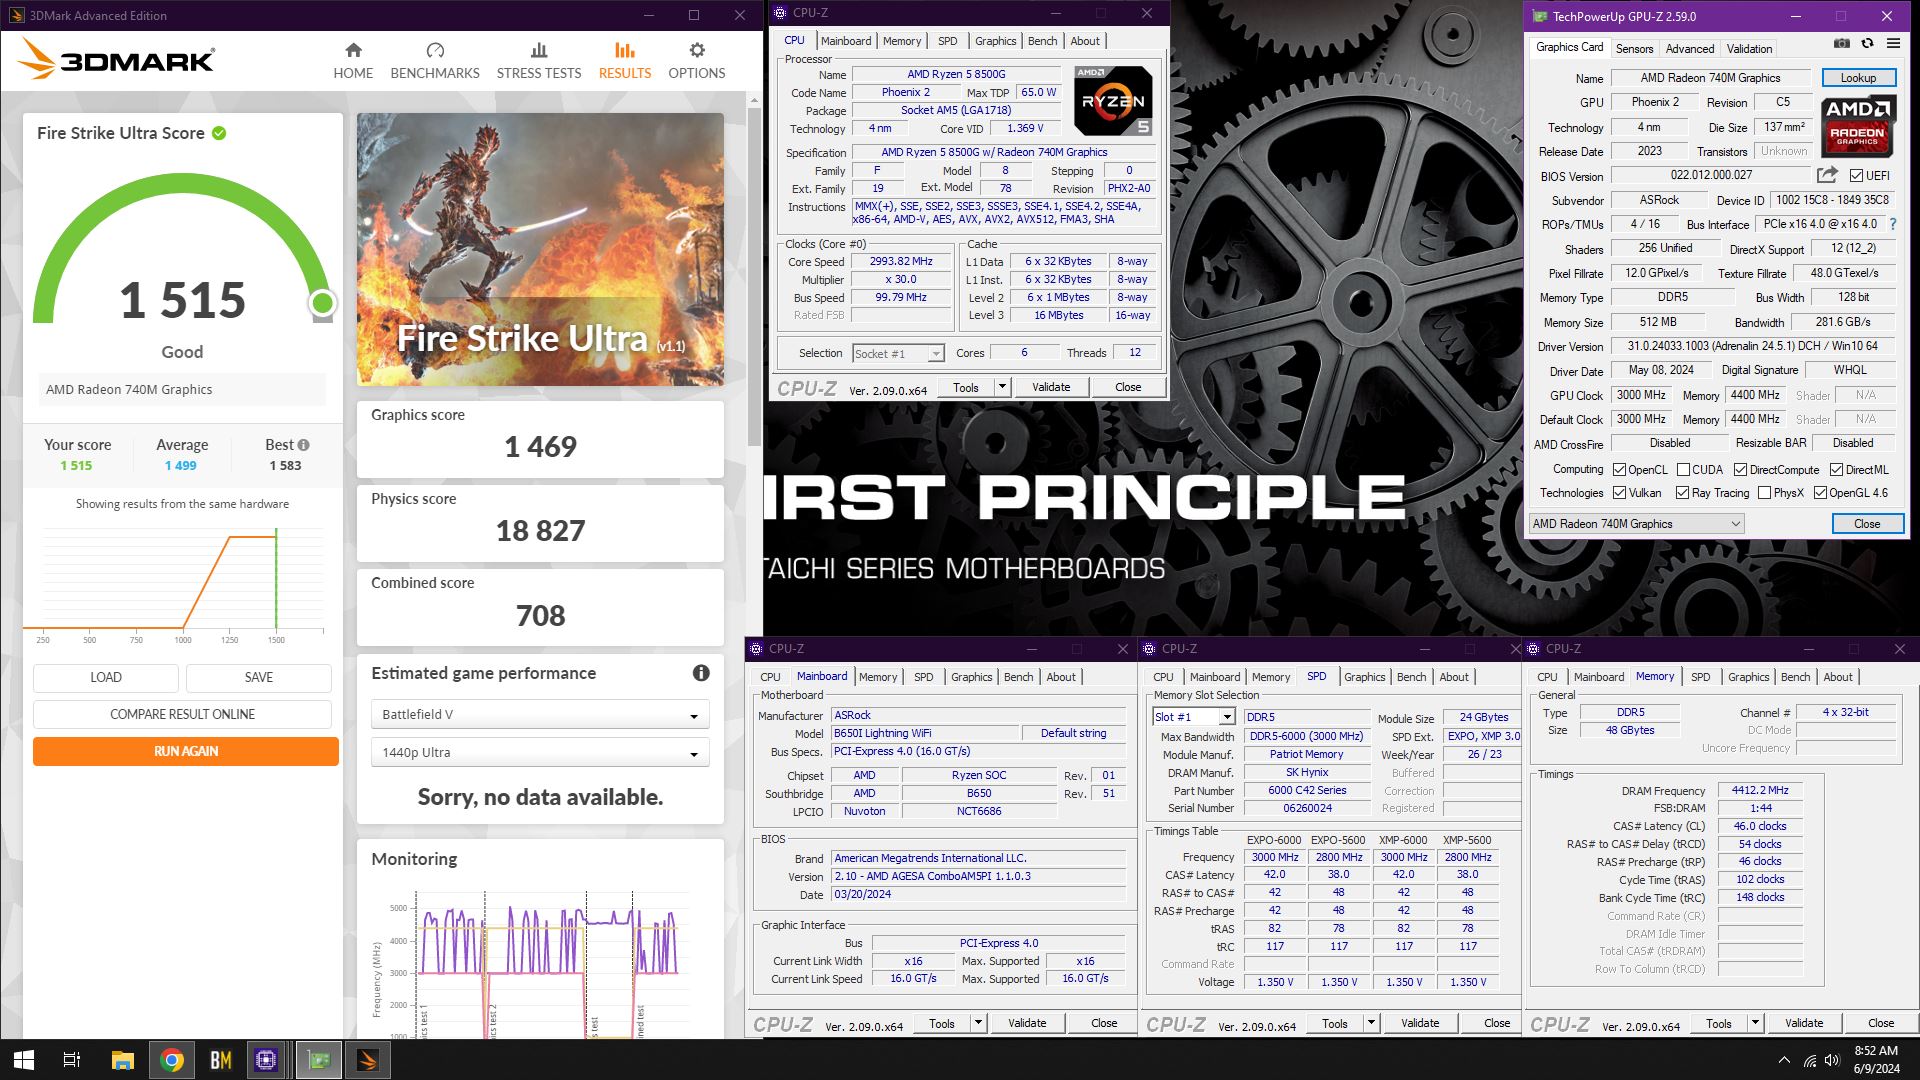The image size is (1920, 1080).
Task: Expand Tools arrow in CPU-Z Mainboard window
Action: [978, 1023]
